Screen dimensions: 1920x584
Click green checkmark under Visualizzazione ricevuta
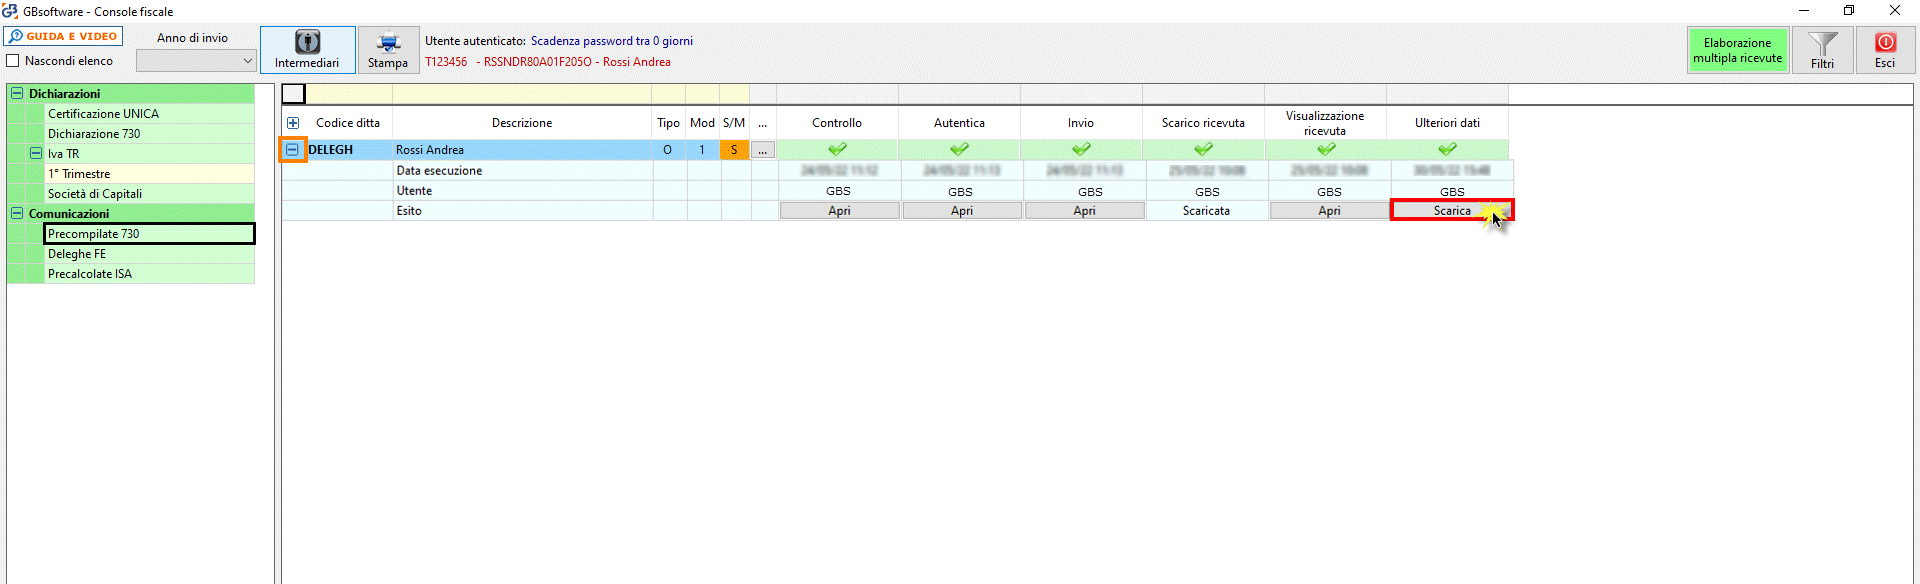(1325, 149)
